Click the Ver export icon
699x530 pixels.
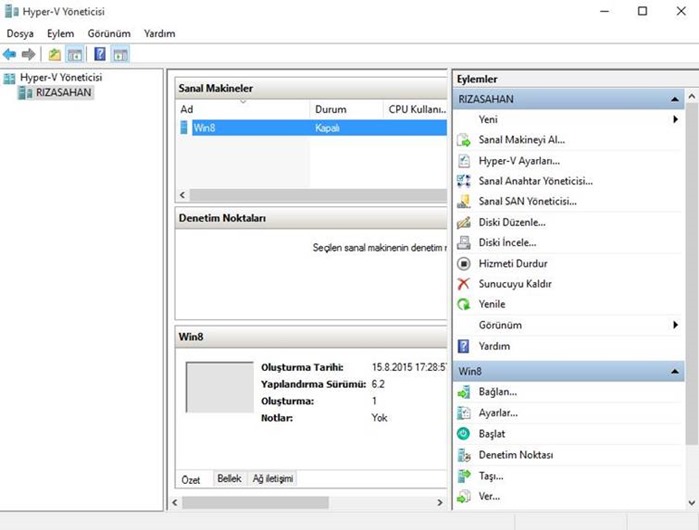pos(464,496)
